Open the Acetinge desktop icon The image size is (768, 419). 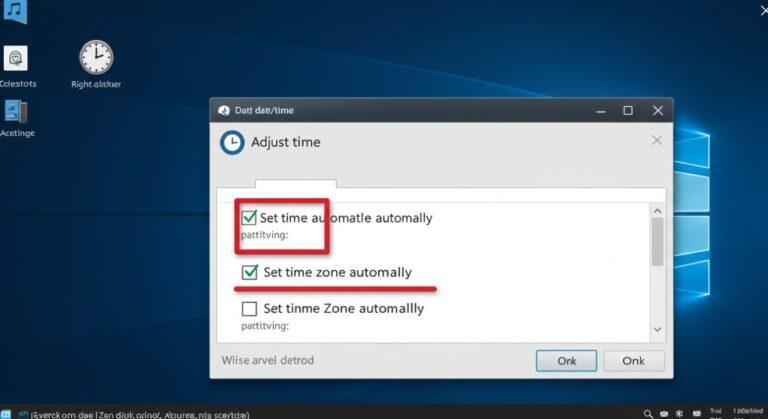(x=16, y=112)
